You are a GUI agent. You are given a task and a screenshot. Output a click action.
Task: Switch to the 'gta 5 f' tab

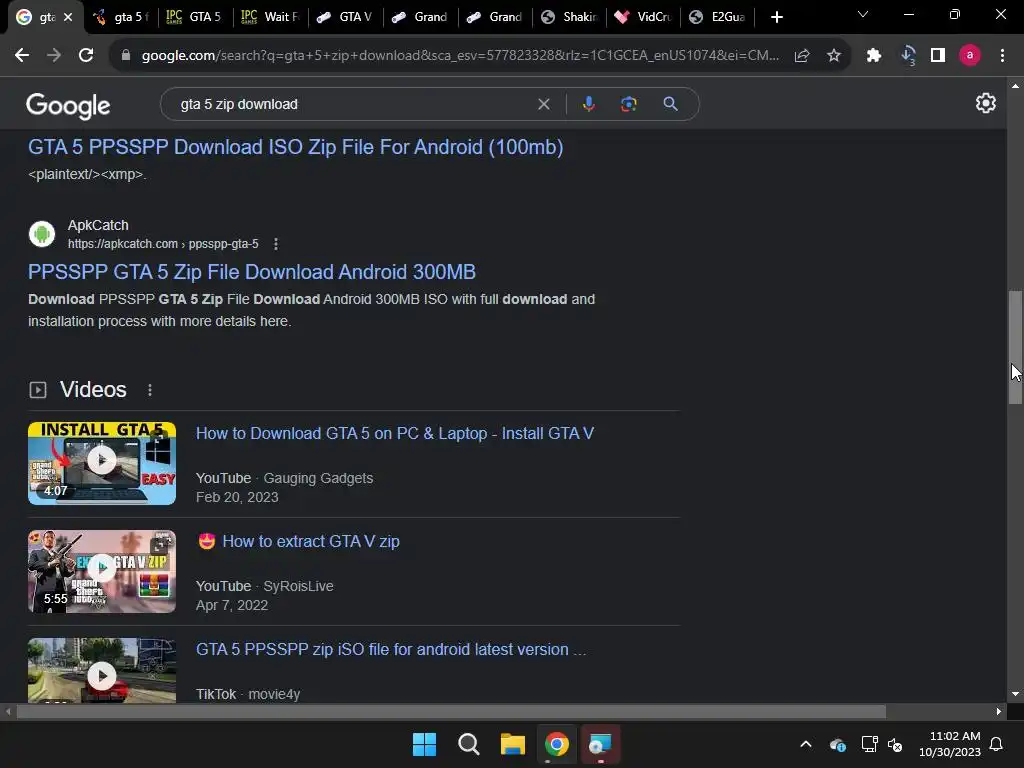121,17
